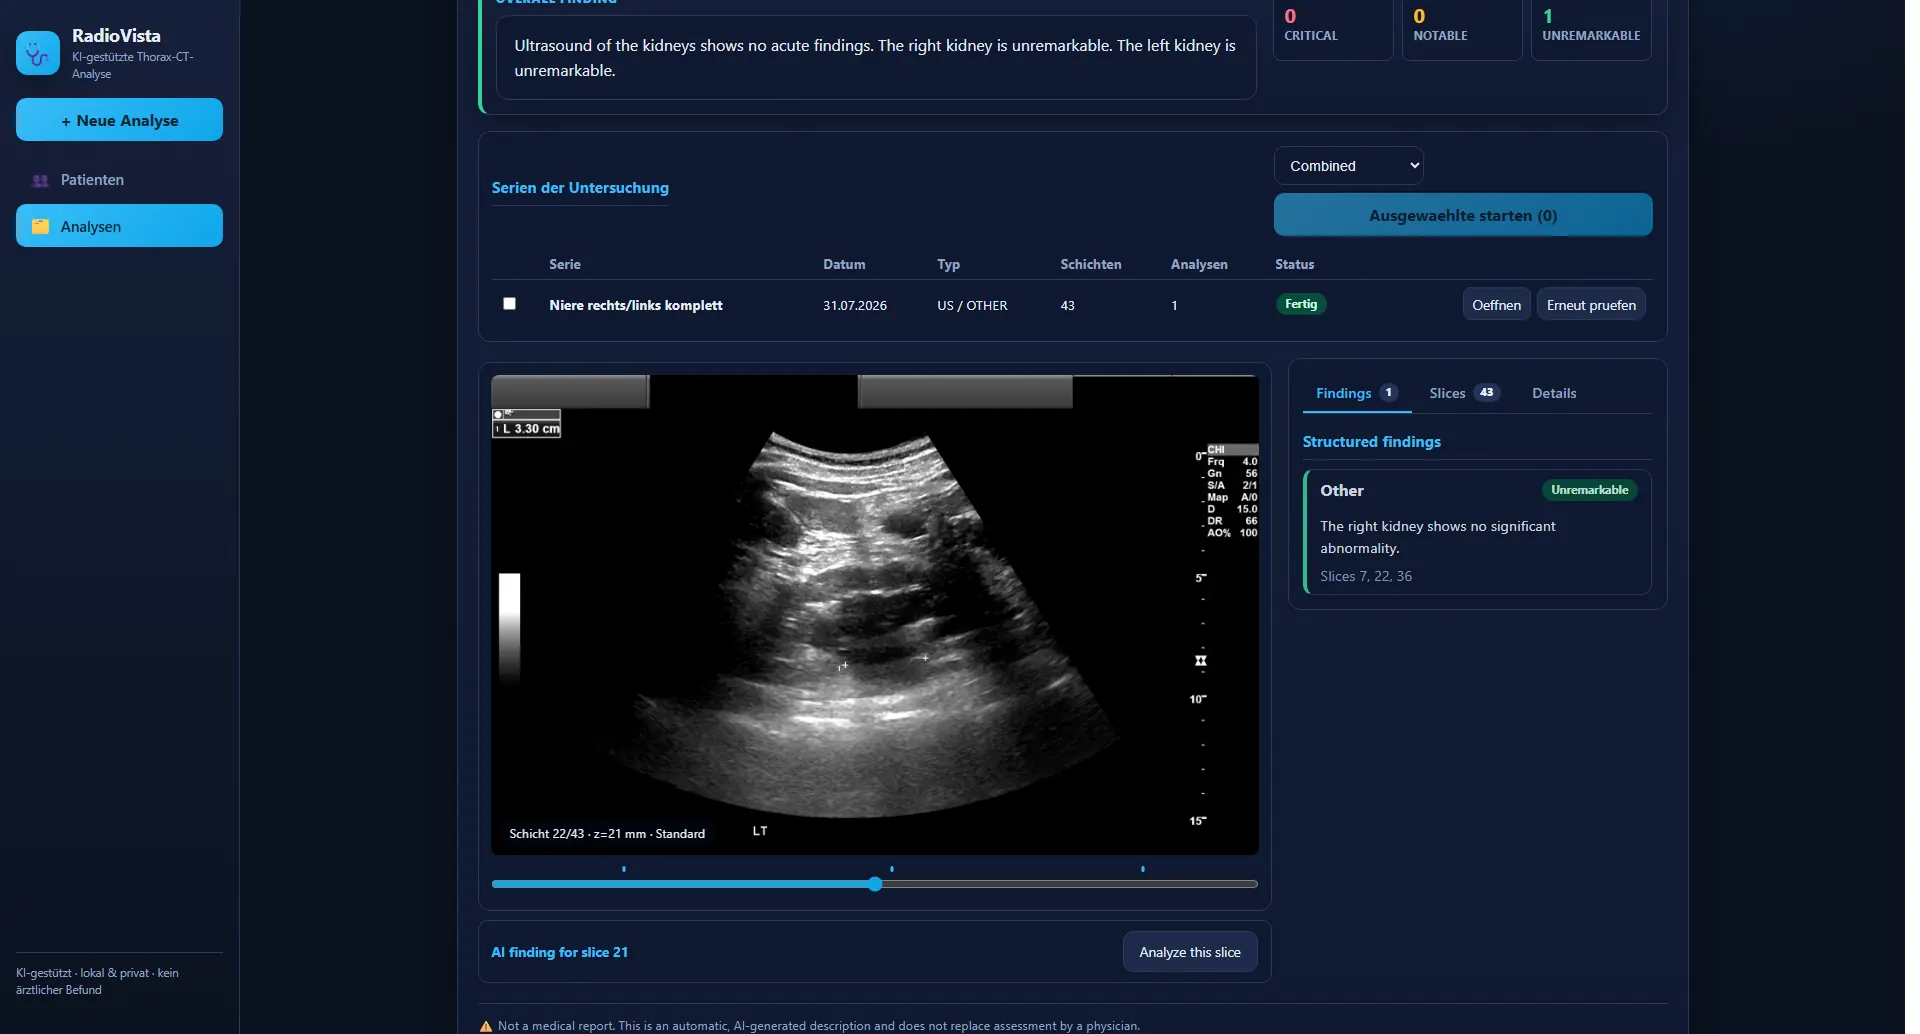
Task: Click the series name Niere rechts/links komplett
Action: (x=635, y=305)
